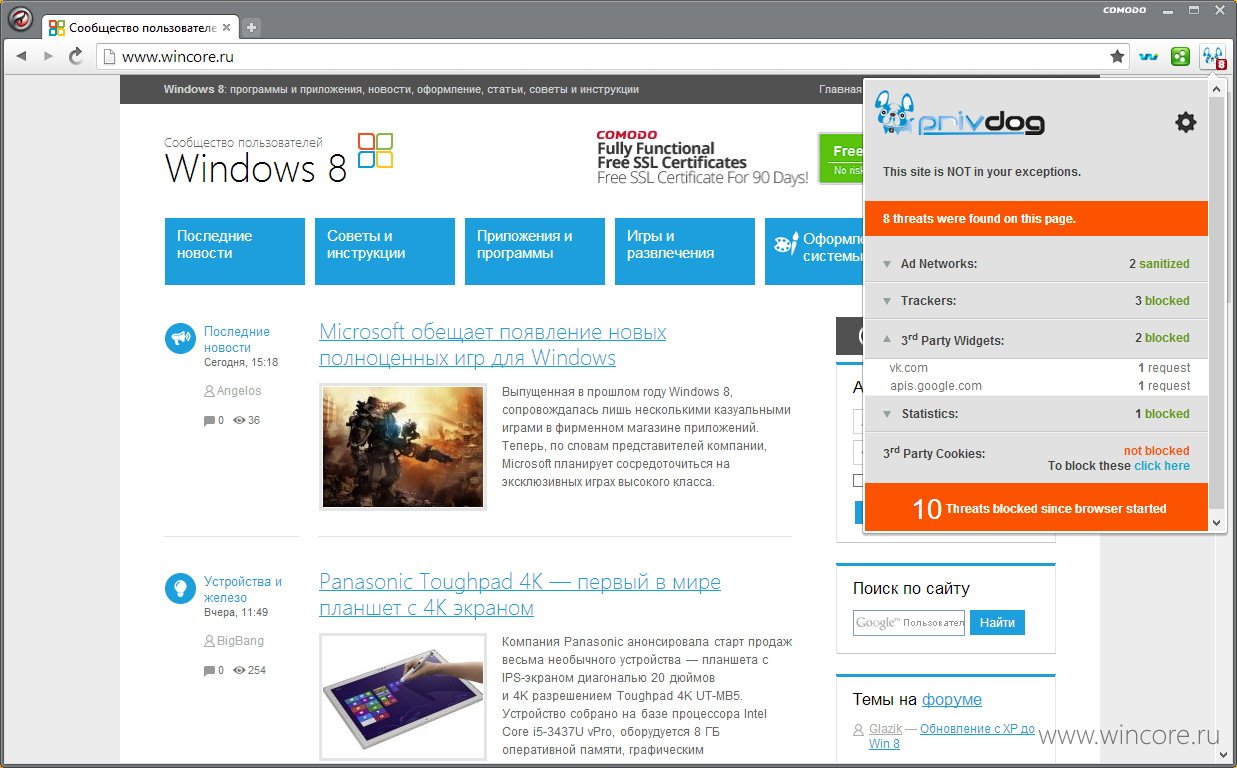The width and height of the screenshot is (1237, 768).
Task: Click the tab favicon for wincore site
Action: pyautogui.click(x=57, y=28)
